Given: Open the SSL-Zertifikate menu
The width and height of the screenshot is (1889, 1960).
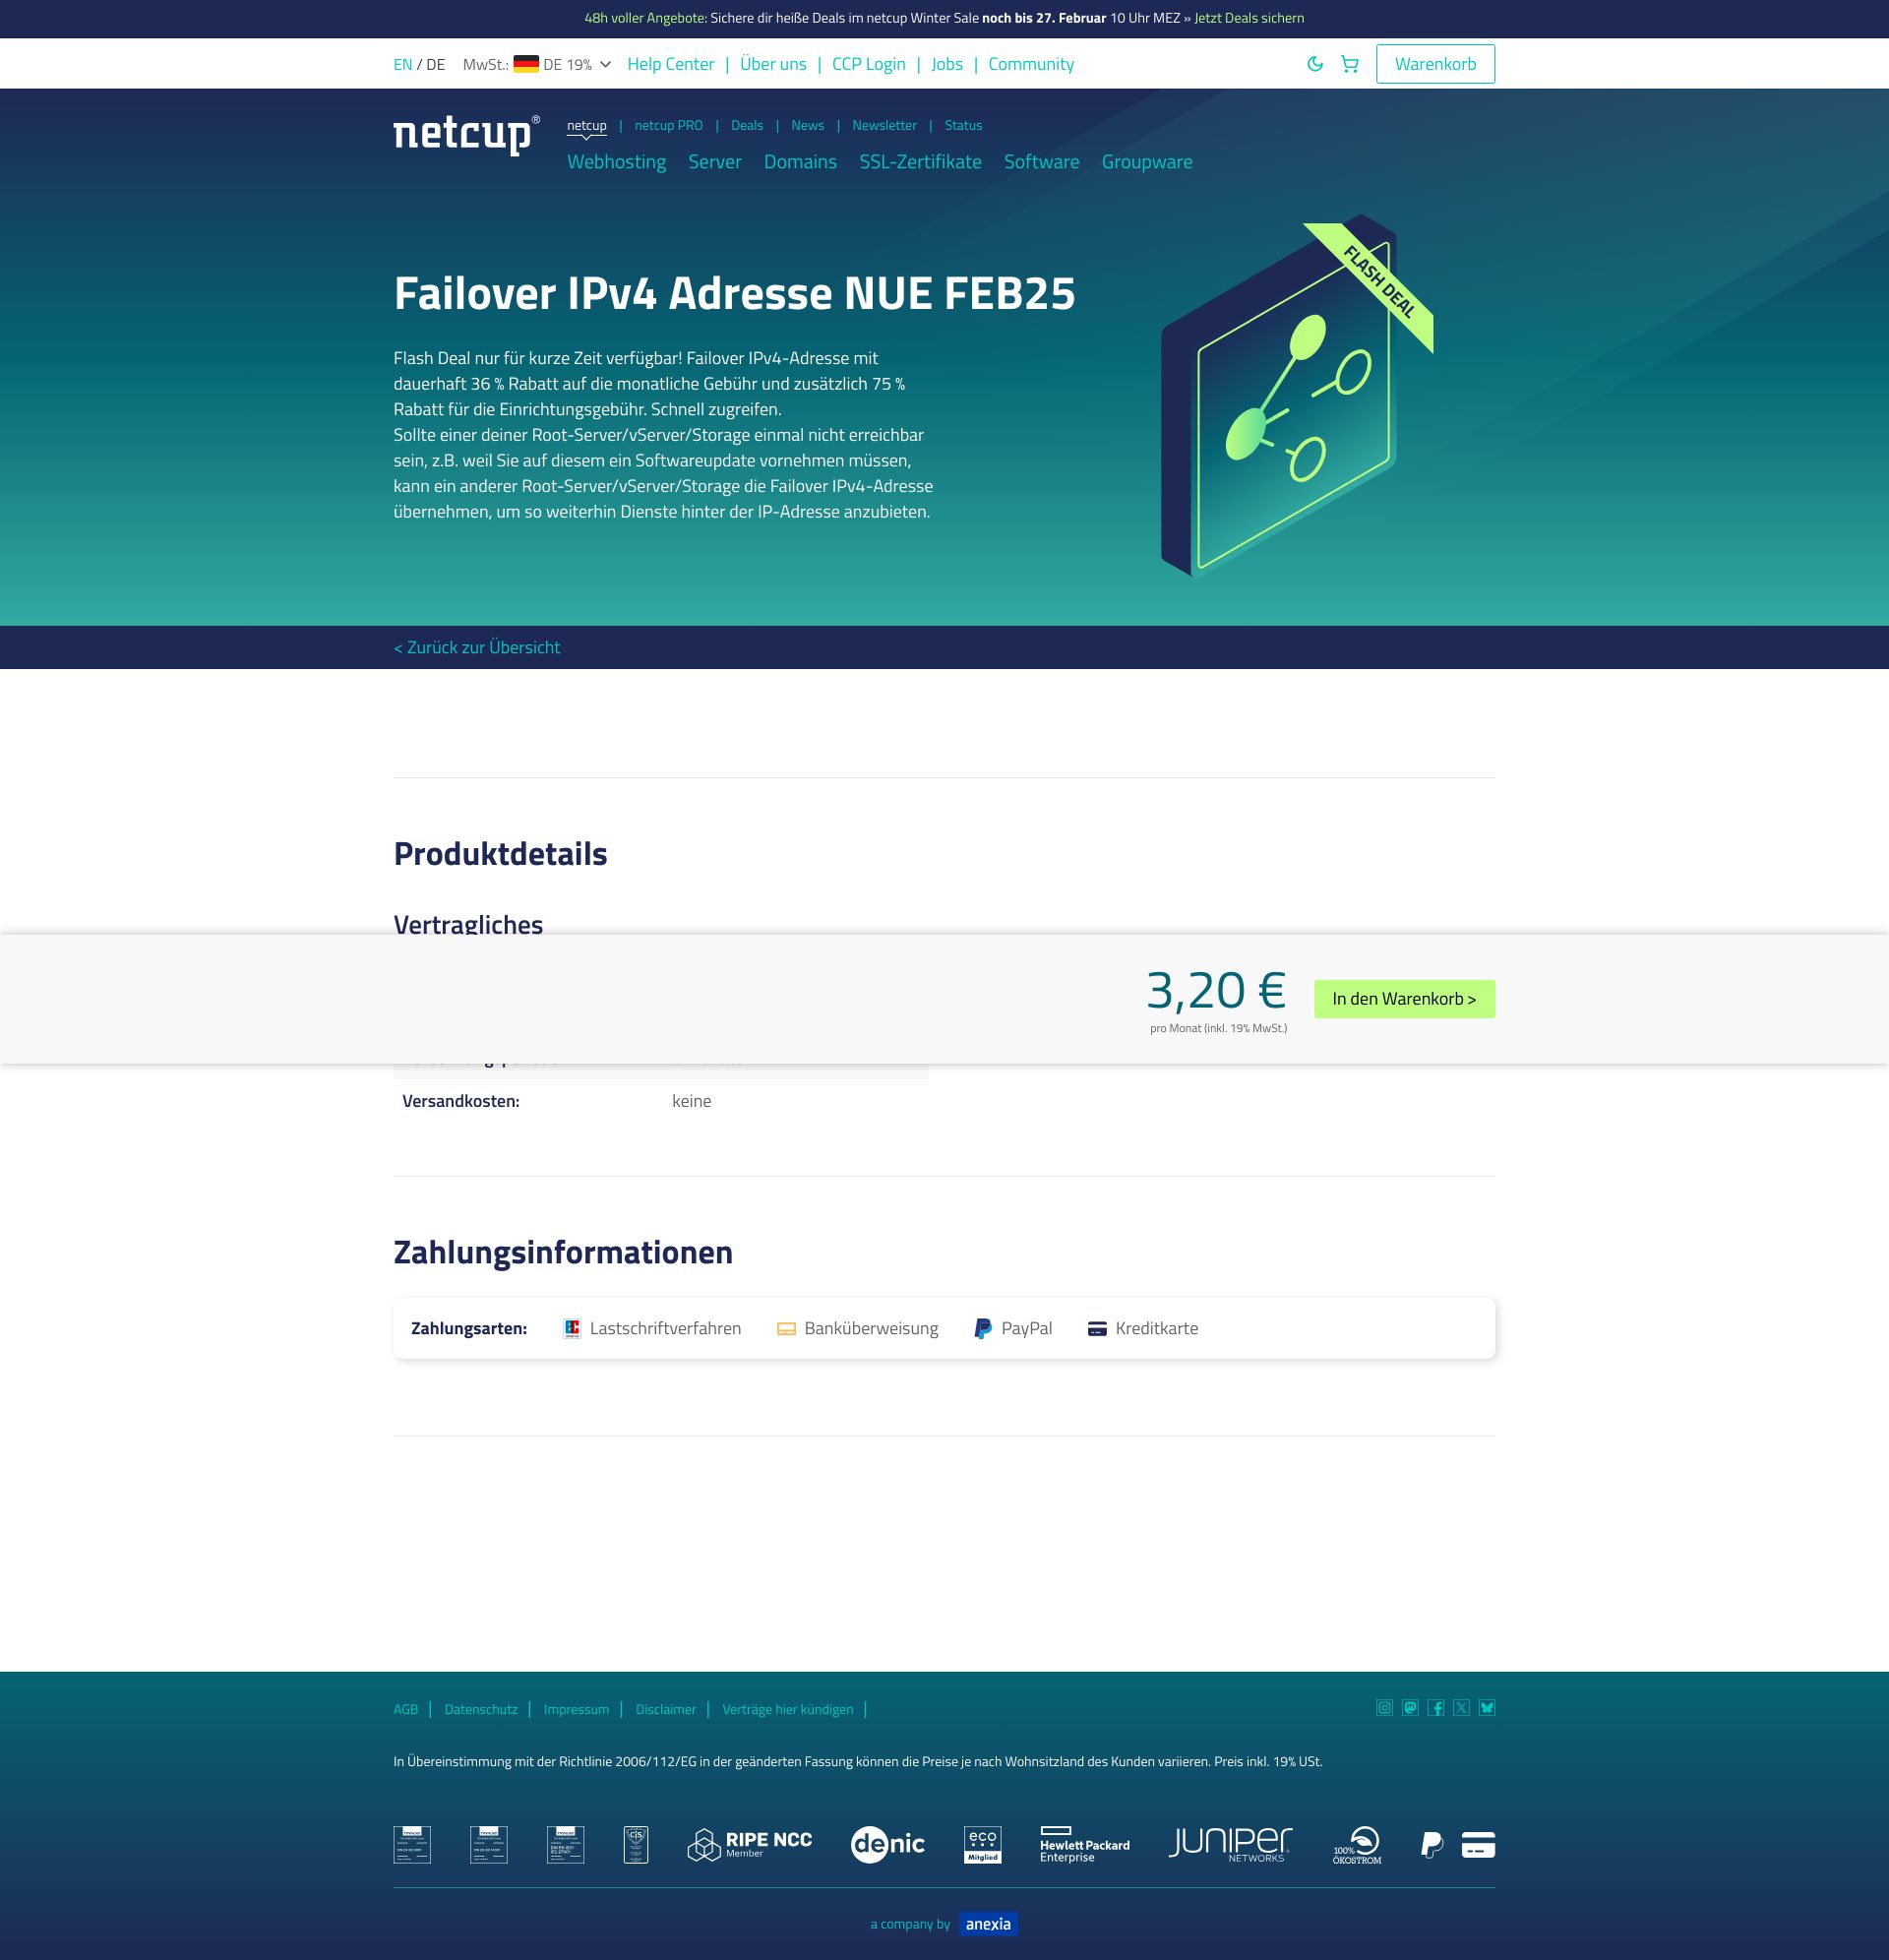Looking at the screenshot, I should [x=921, y=162].
